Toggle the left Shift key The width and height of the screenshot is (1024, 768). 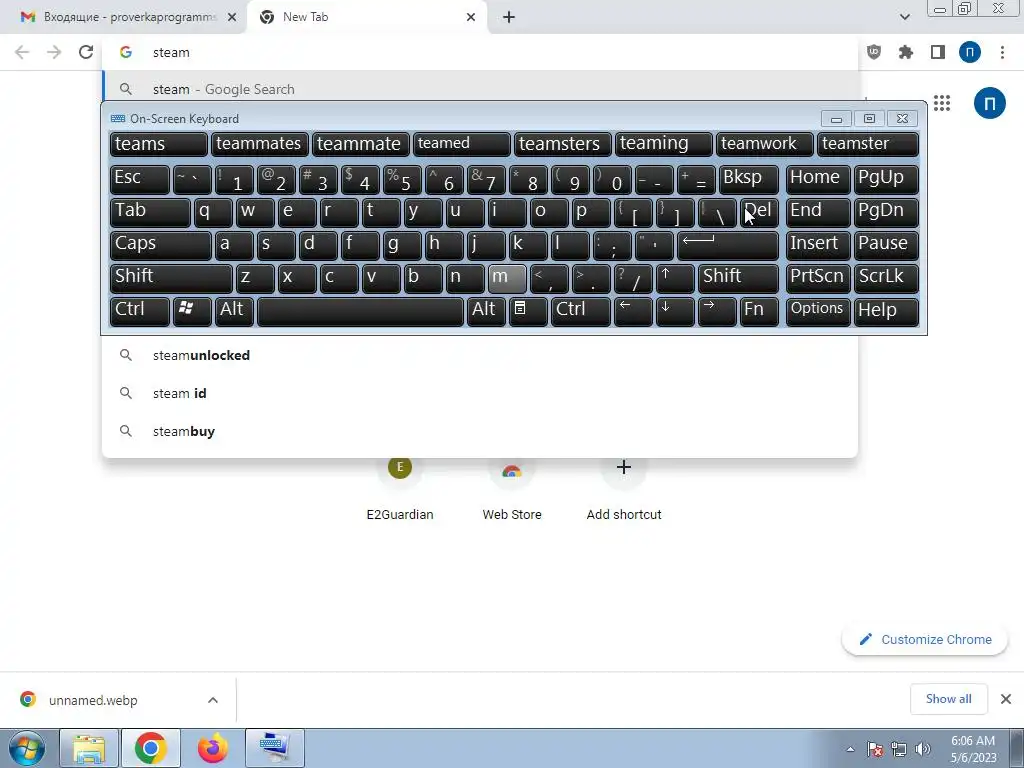coord(171,278)
